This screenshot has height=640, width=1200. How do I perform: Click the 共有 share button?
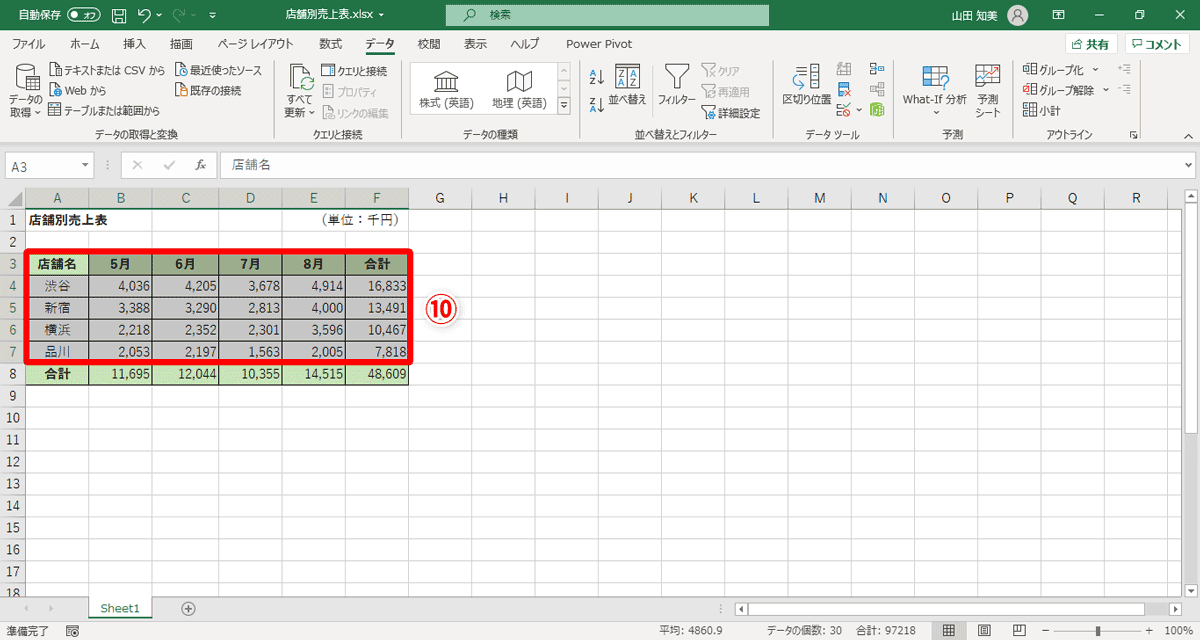pos(1090,44)
